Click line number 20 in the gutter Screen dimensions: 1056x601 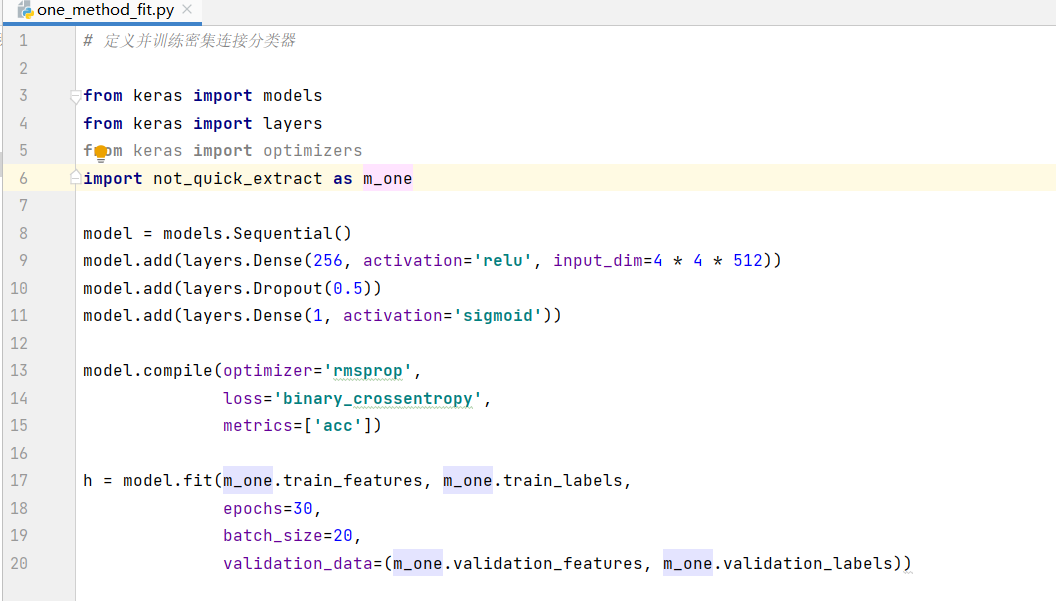19,563
